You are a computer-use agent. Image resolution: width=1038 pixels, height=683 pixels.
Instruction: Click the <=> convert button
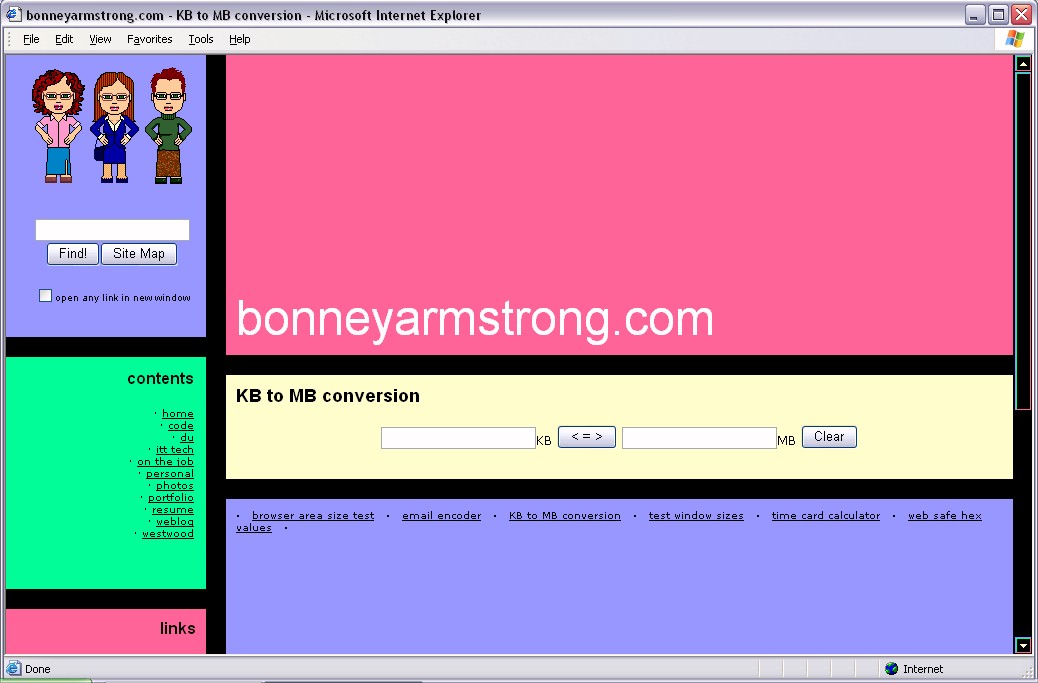(x=586, y=437)
